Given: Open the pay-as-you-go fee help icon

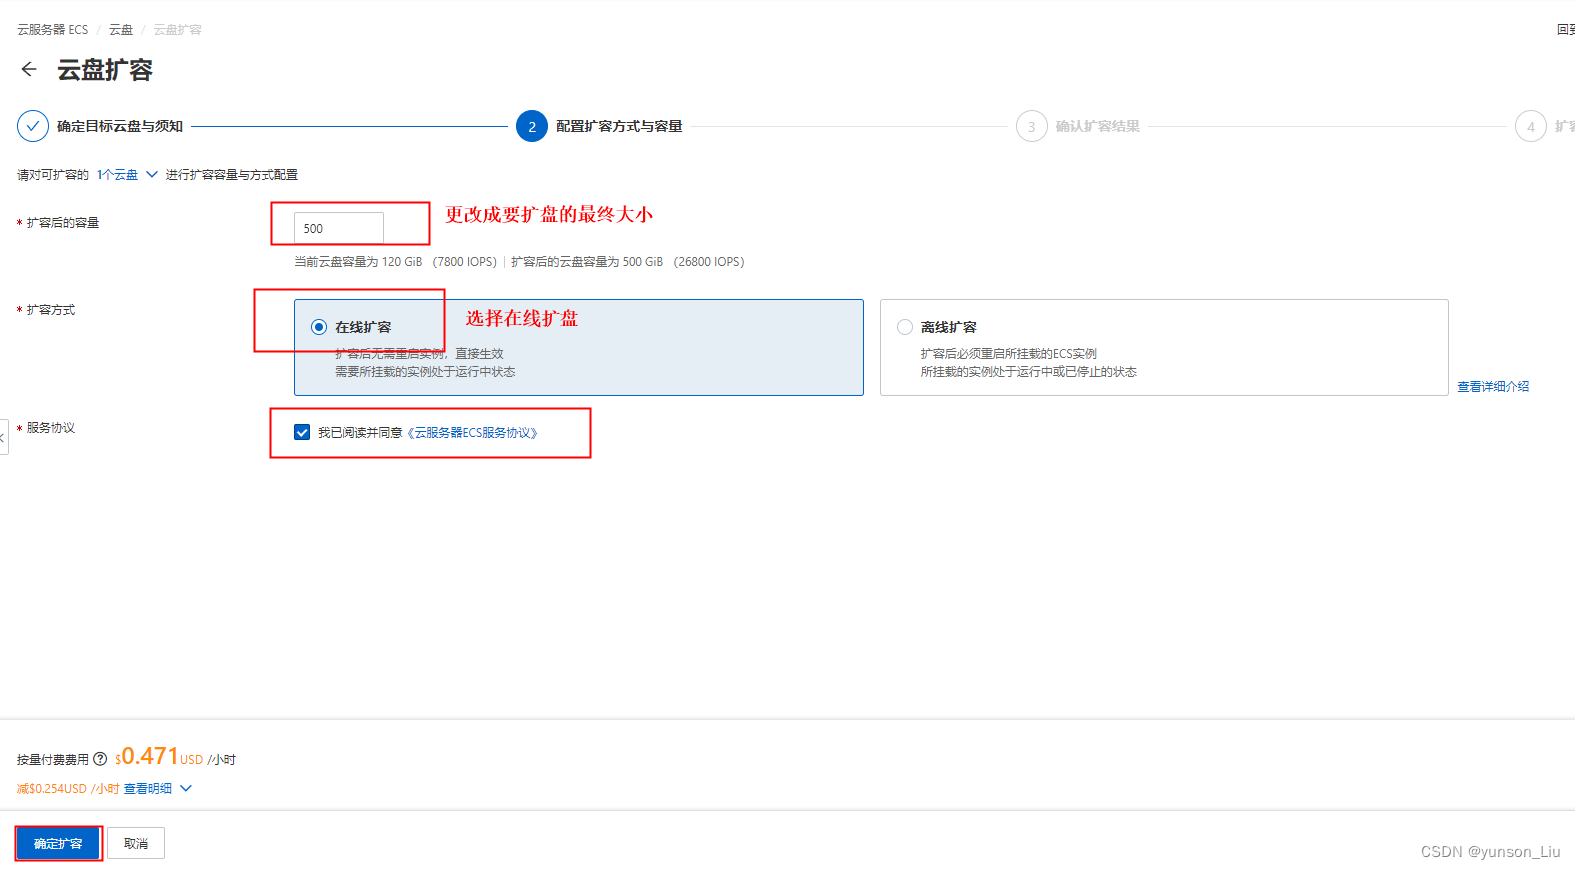Looking at the screenshot, I should click(100, 759).
